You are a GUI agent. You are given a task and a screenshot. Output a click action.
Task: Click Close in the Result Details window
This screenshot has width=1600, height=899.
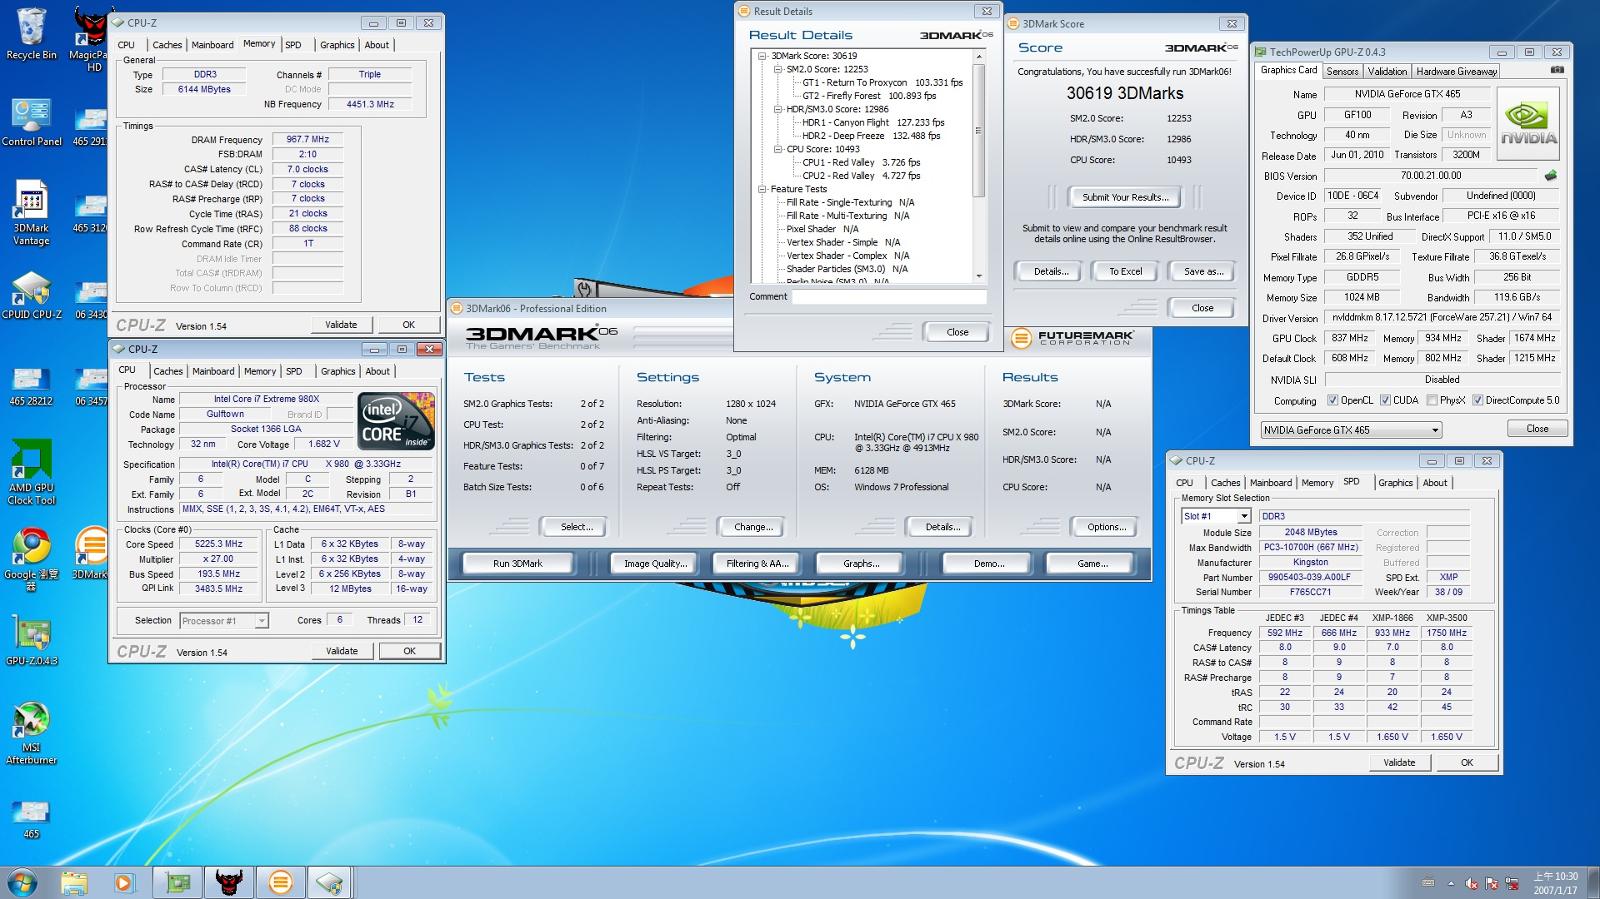tap(957, 332)
